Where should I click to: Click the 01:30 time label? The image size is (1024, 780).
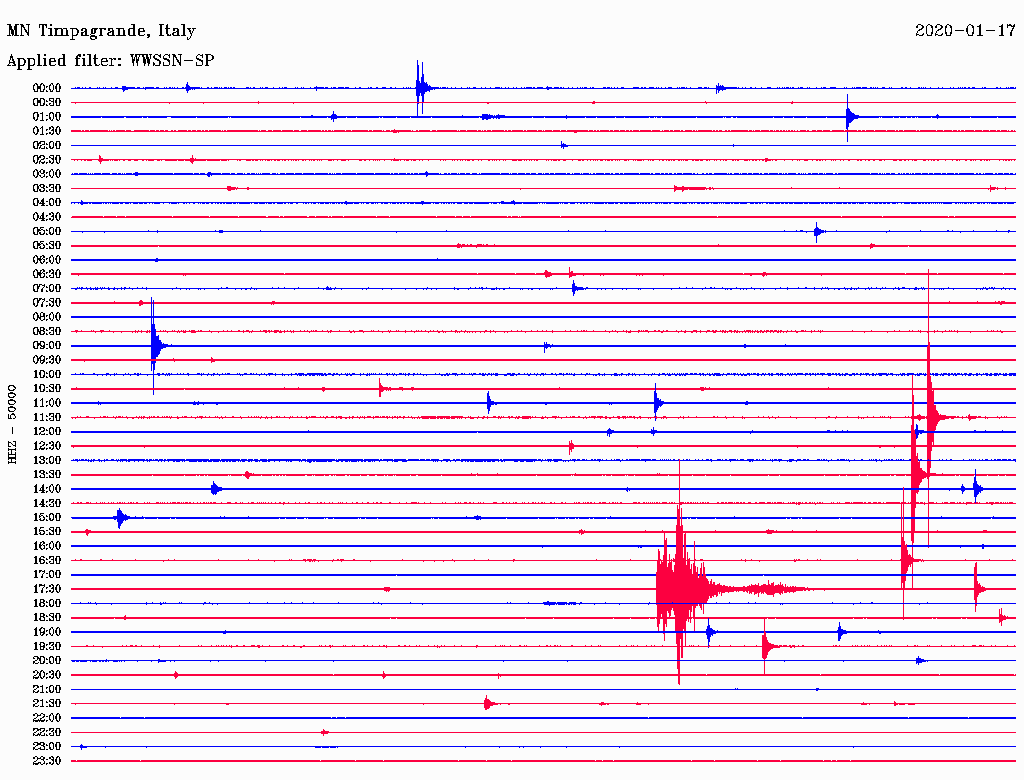click(47, 131)
